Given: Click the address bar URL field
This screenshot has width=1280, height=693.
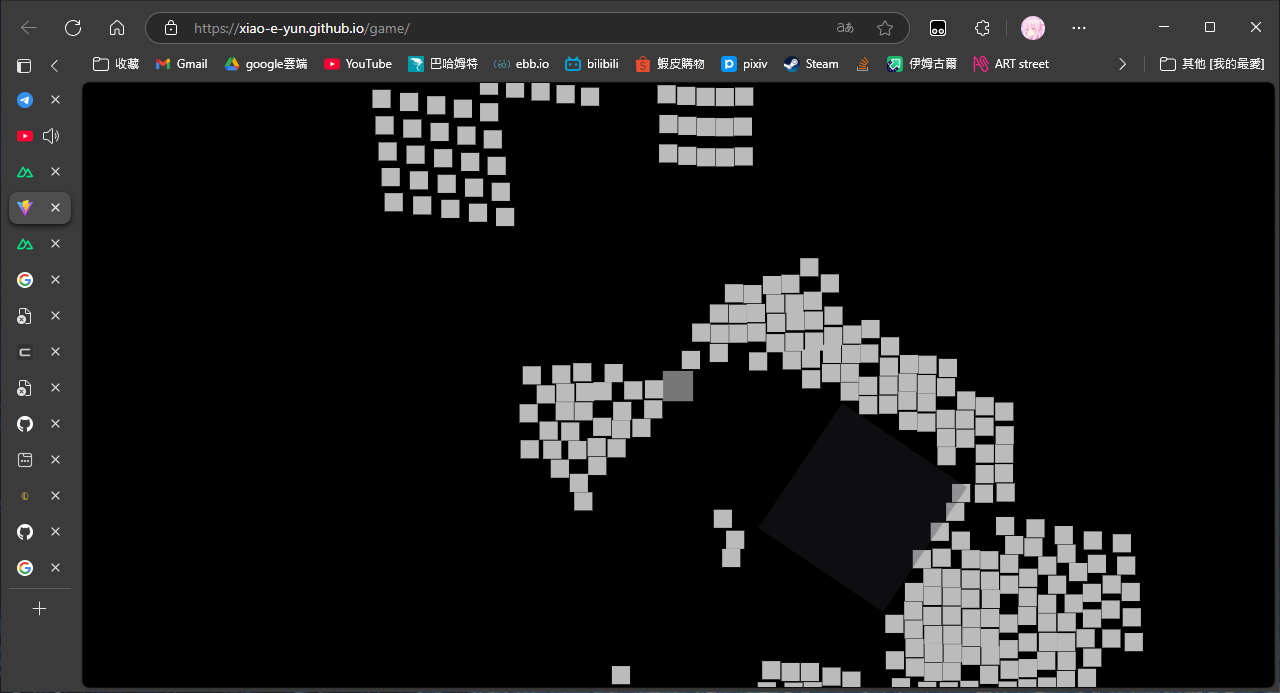Looking at the screenshot, I should point(500,28).
